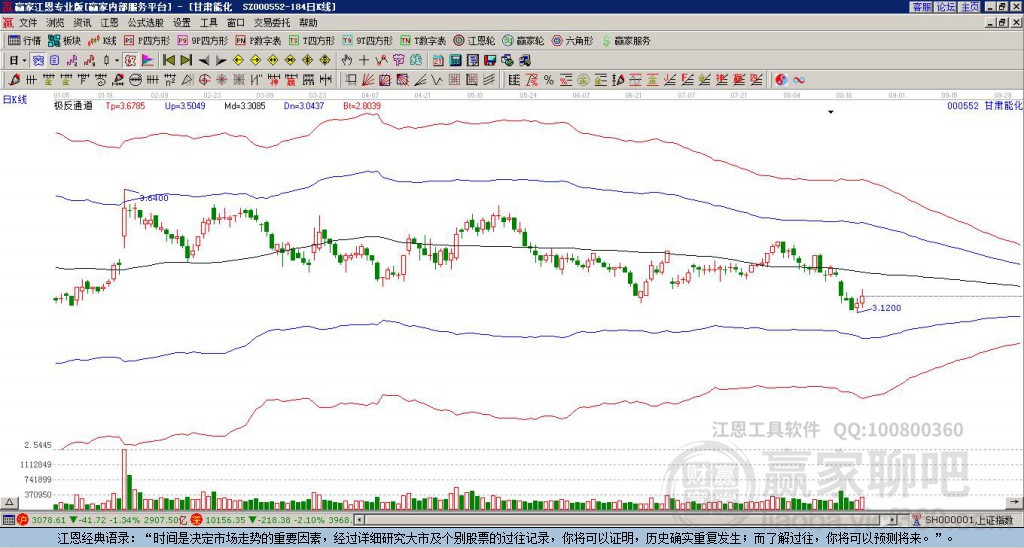Switch to K线 chart view
This screenshot has height=548, width=1024.
[x=102, y=40]
